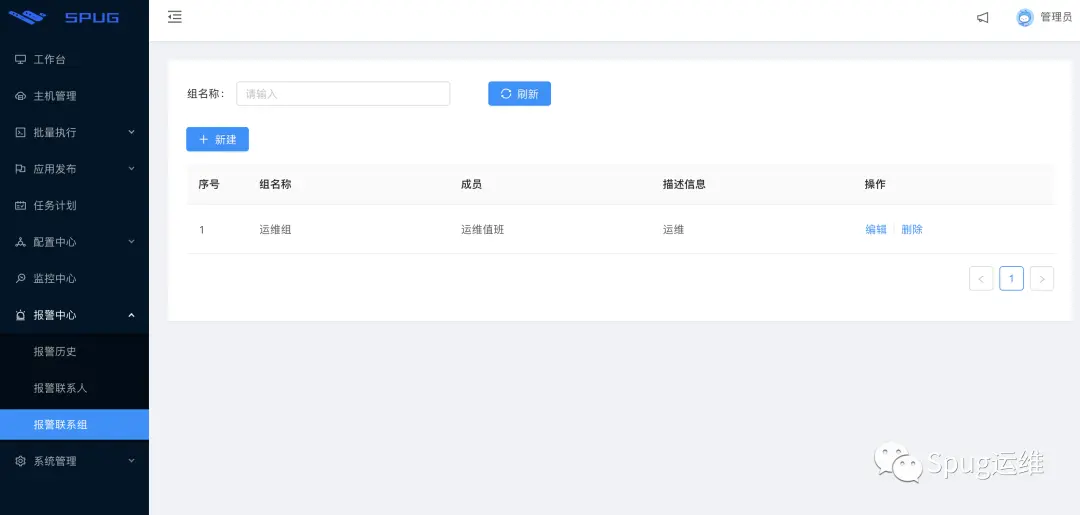Select page 1 in pagination

[1011, 279]
